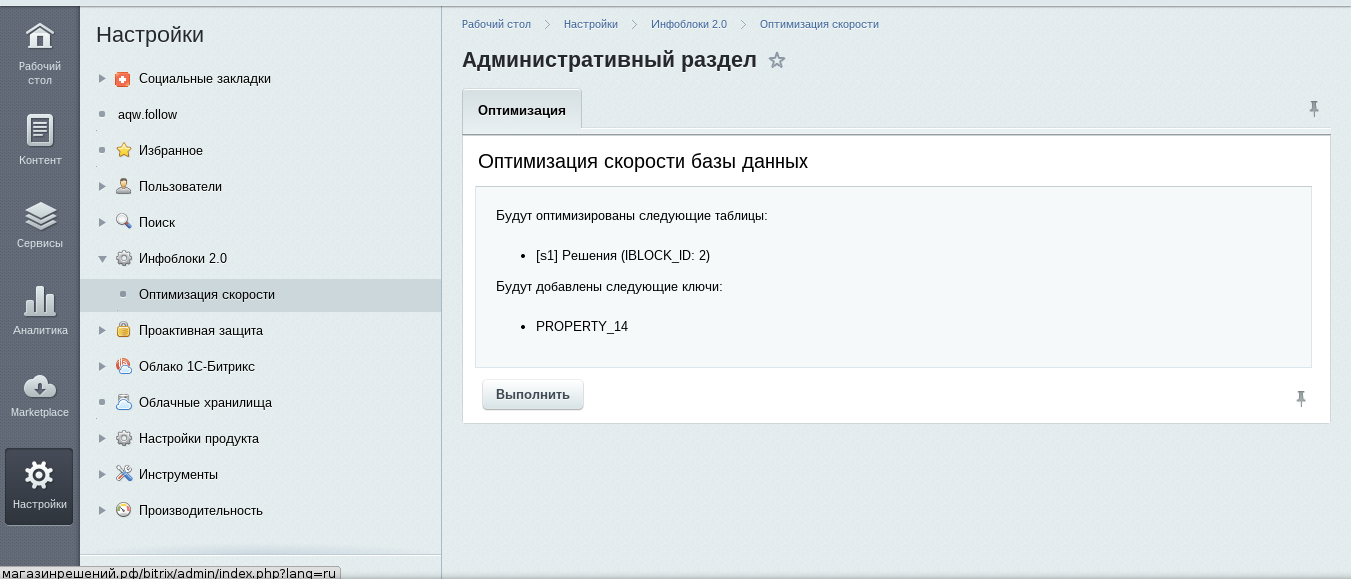The image size is (1351, 579).
Task: Open Настройки from the breadcrumb trail
Action: 590,24
